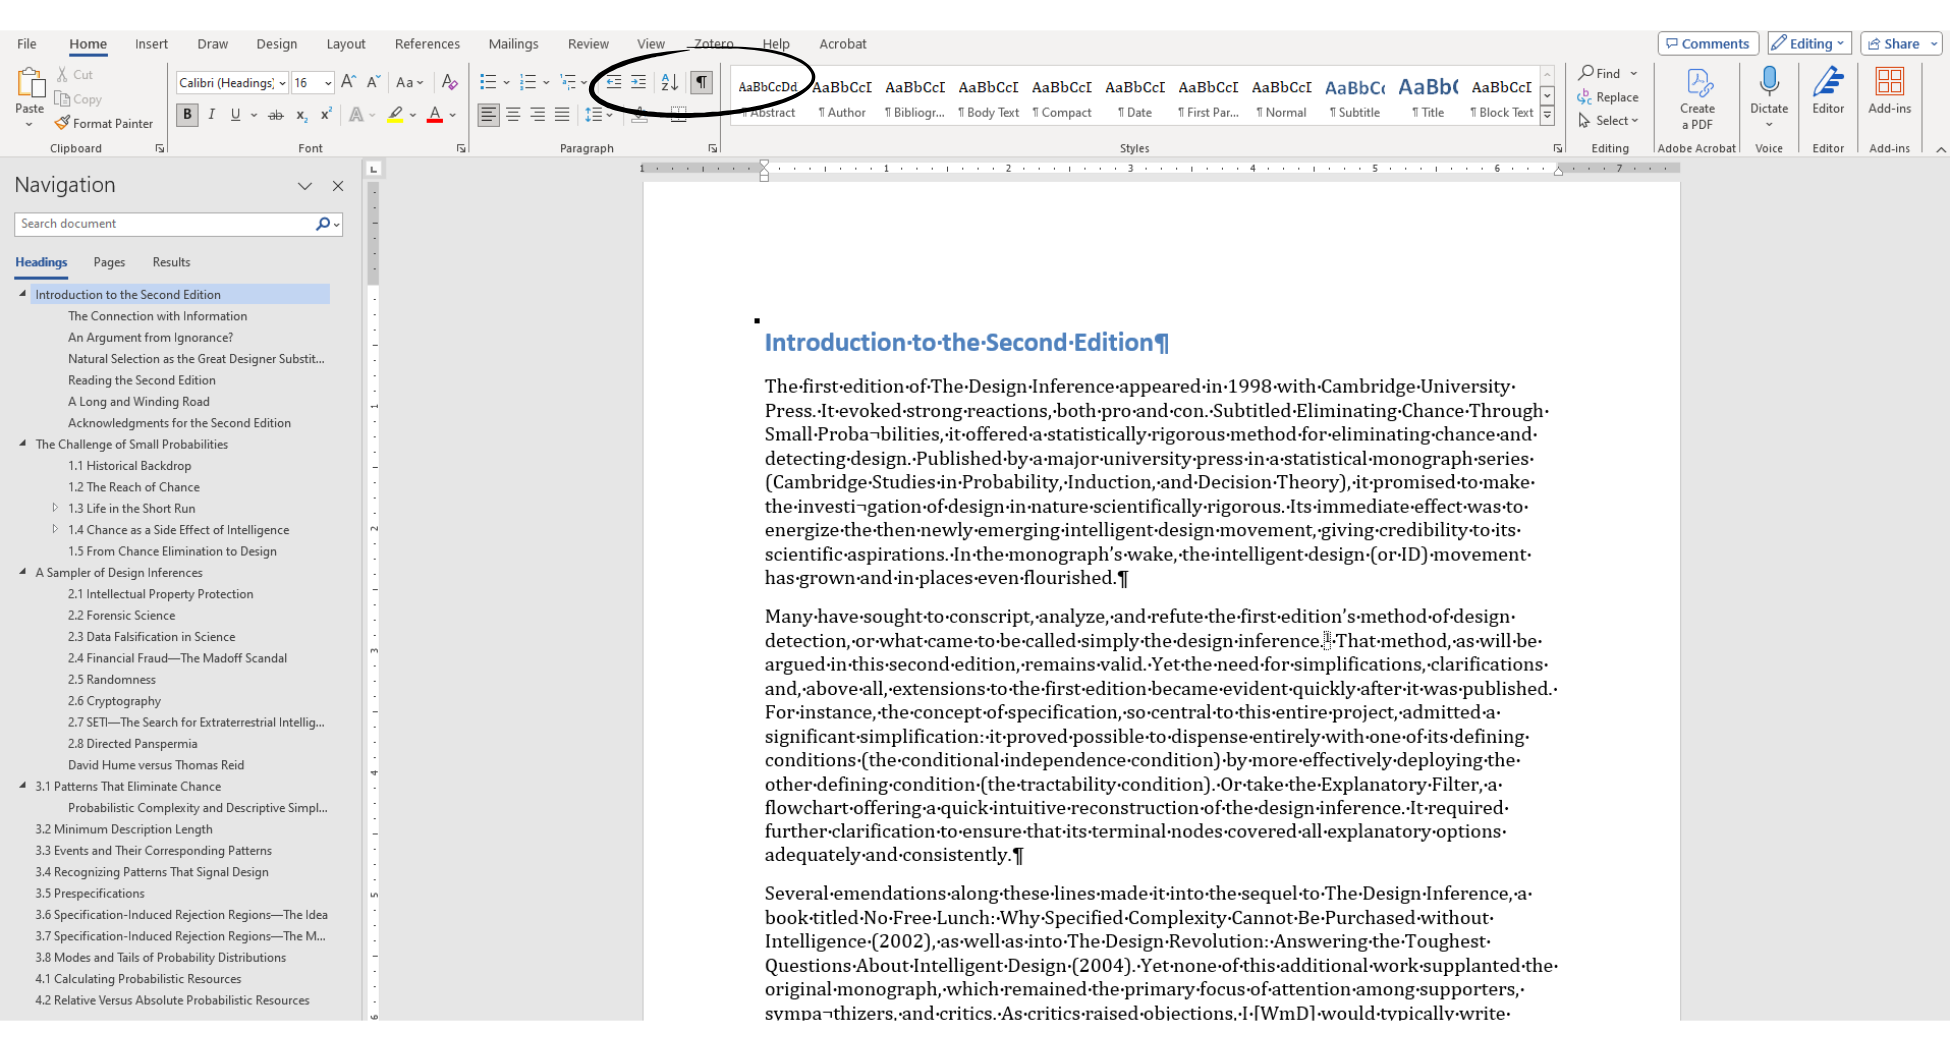The image size is (1950, 1050).
Task: Switch to the Pages tab in Navigation
Action: [109, 262]
